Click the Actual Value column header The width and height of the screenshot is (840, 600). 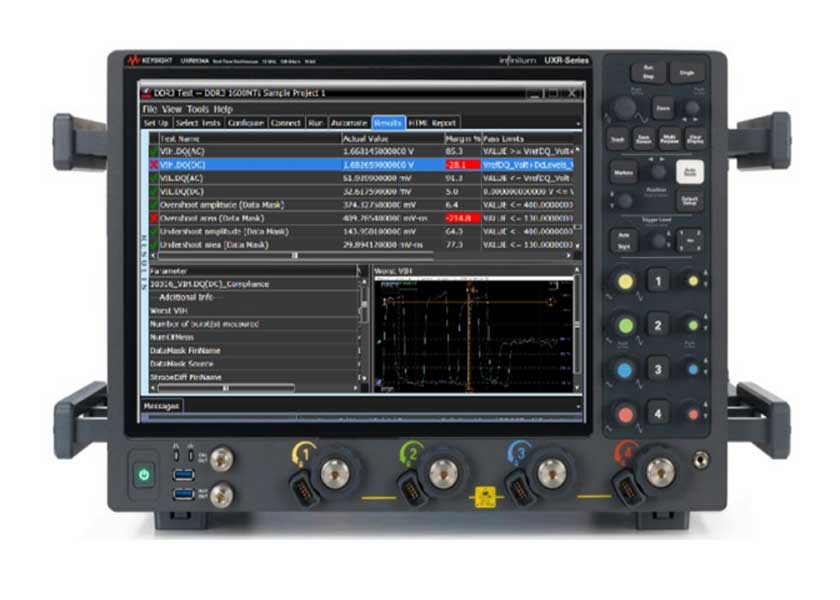[393, 138]
